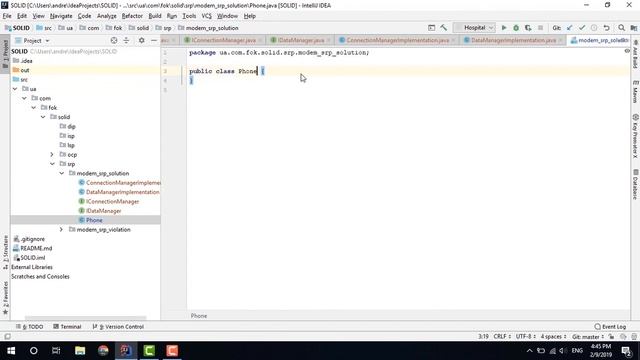Switch to IConnectionManager.java tab
Viewport: 640px width, 360px height.
(x=223, y=40)
